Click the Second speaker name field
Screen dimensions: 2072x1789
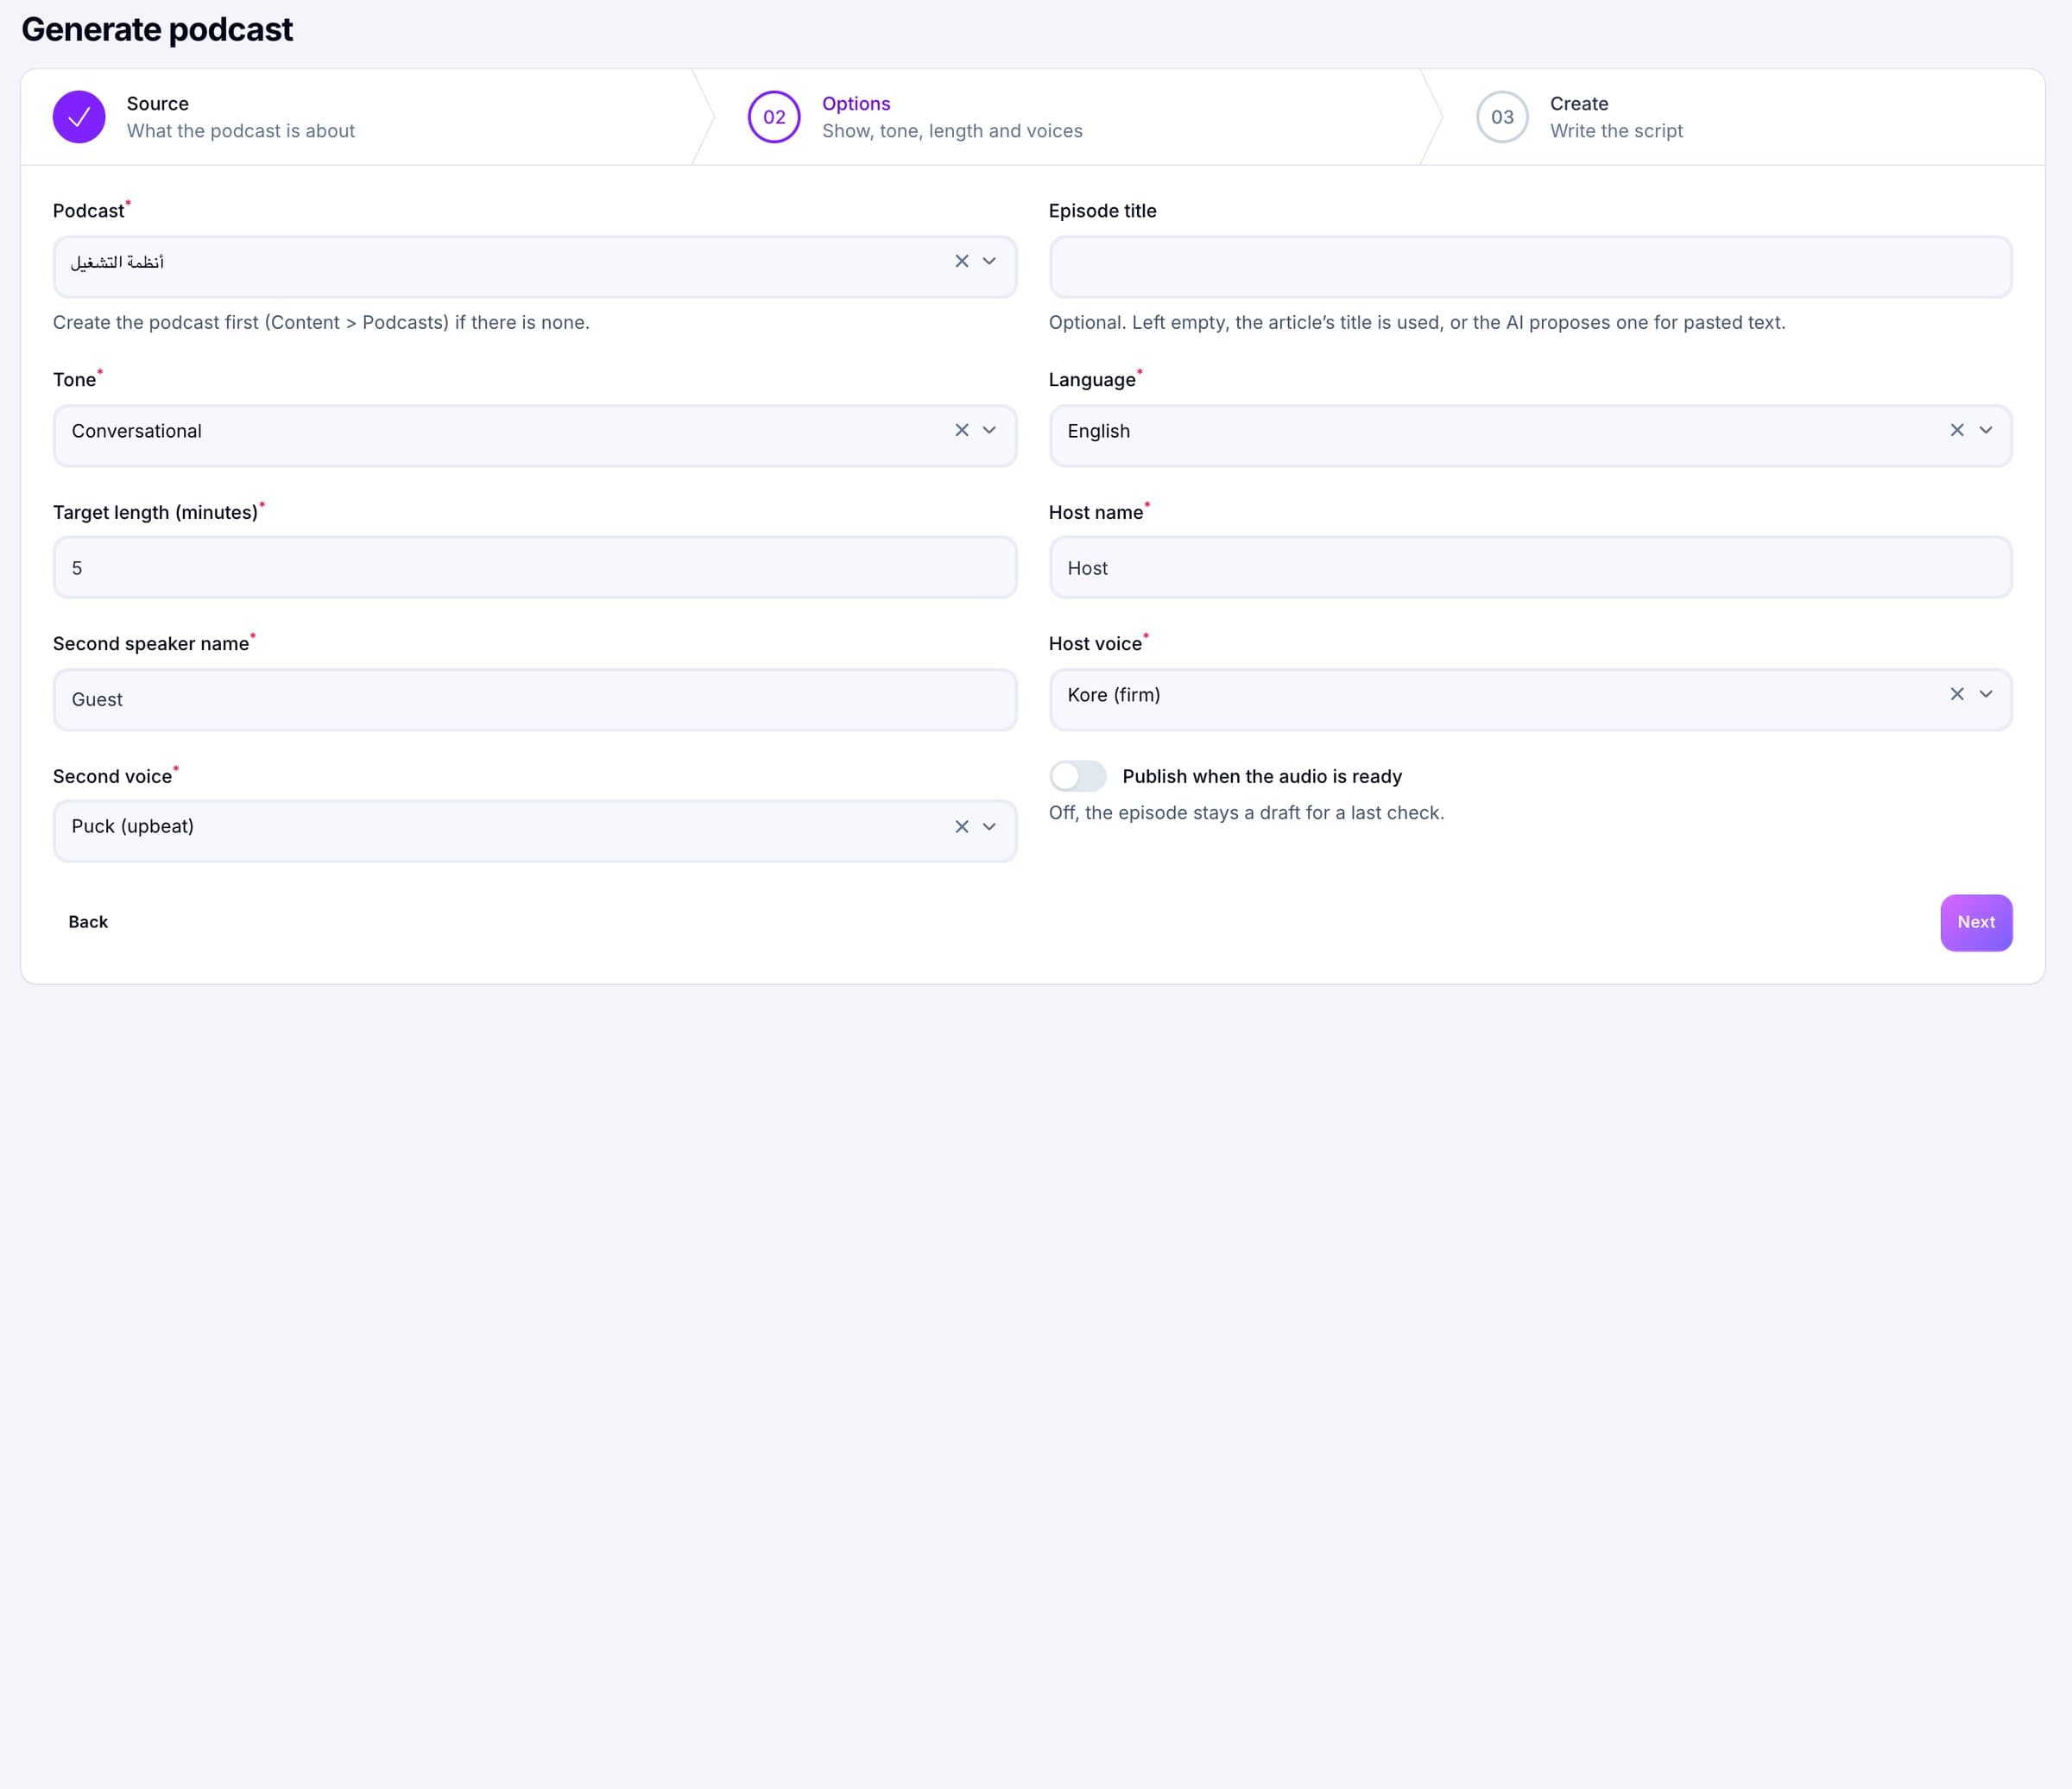[535, 700]
